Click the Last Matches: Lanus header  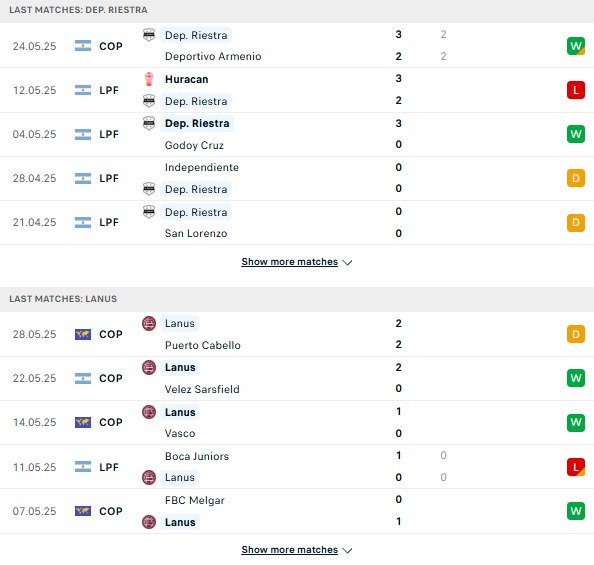63,299
